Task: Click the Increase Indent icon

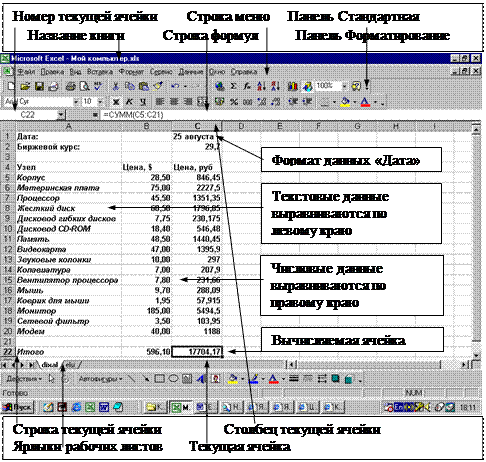Action: click(307, 102)
